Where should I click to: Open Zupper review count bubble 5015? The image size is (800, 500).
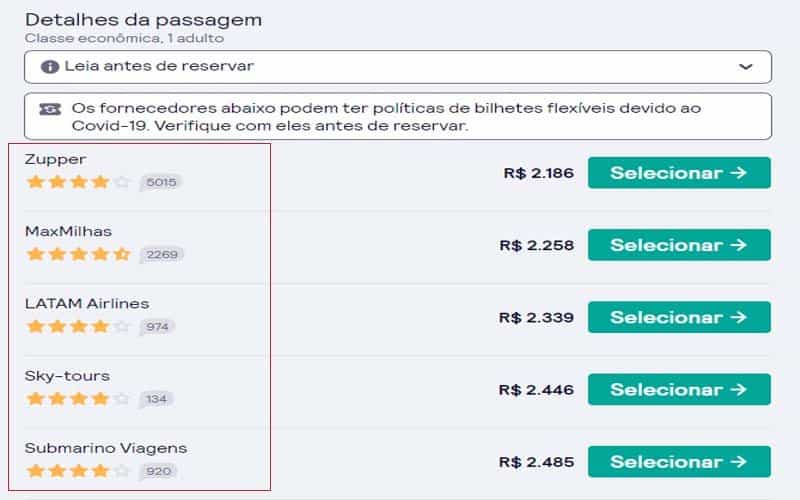tap(161, 182)
